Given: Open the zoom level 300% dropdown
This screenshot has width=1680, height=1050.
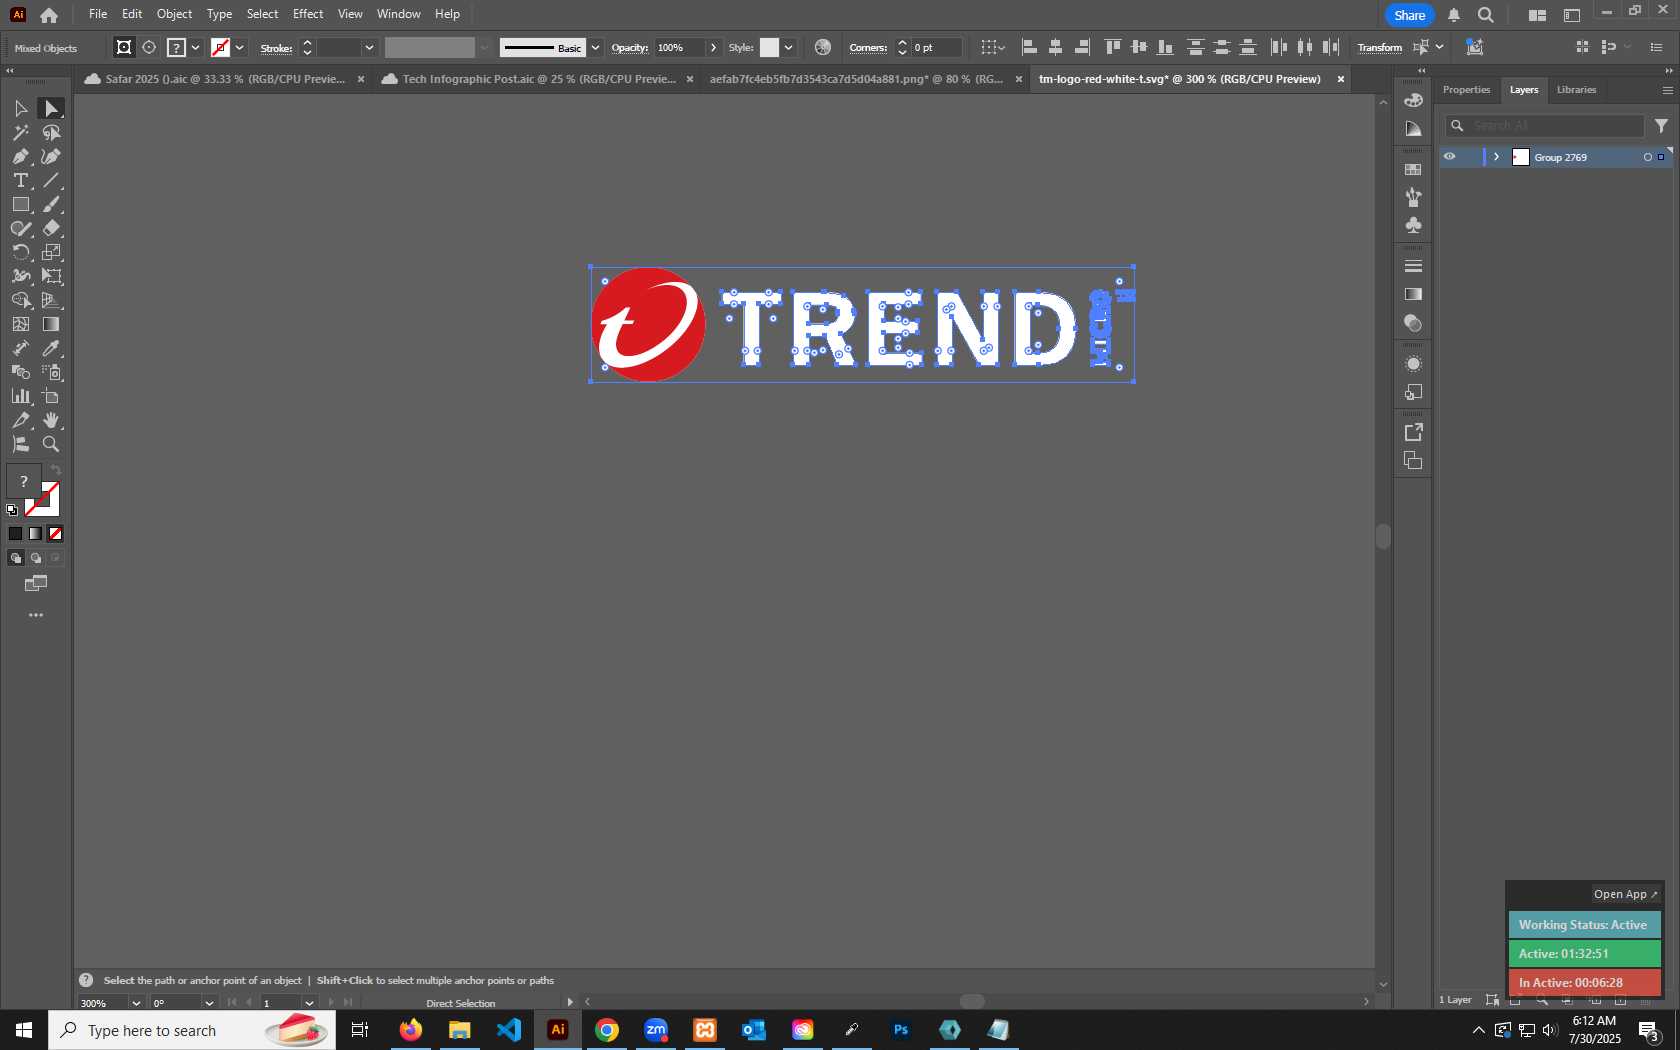Looking at the screenshot, I should tap(136, 1003).
